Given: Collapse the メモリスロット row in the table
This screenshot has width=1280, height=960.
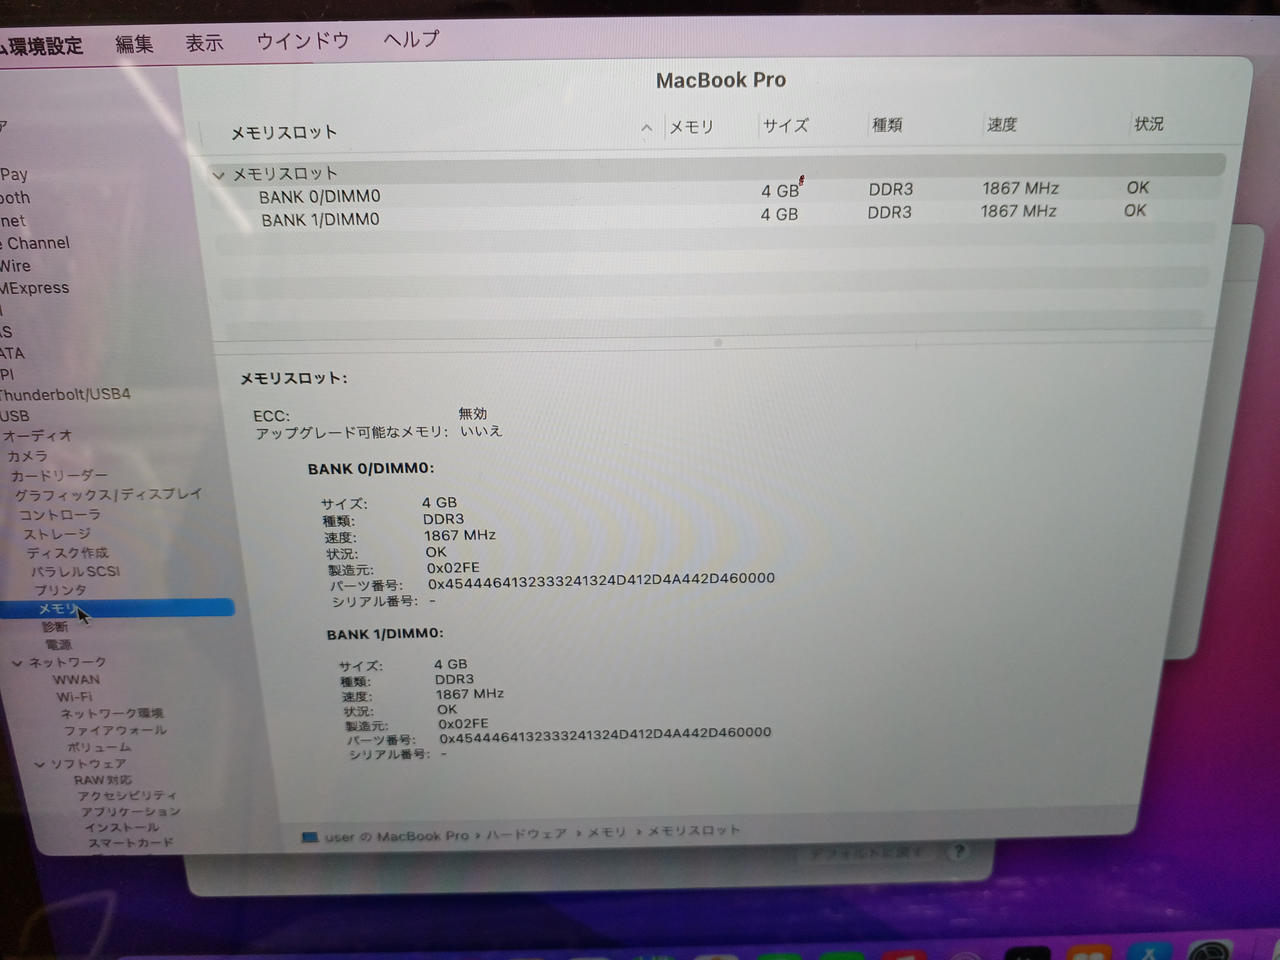Looking at the screenshot, I should pos(218,175).
